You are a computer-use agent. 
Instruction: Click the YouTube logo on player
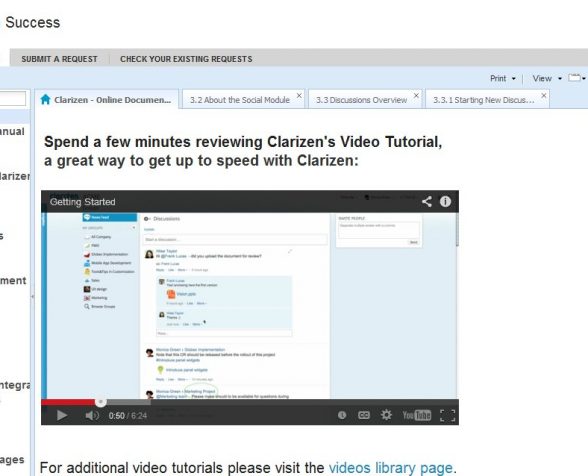417,415
